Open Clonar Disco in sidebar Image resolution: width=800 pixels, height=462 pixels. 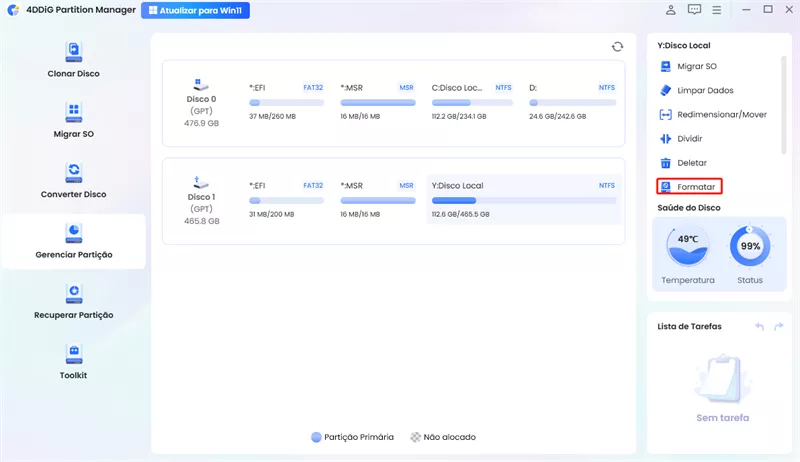pyautogui.click(x=73, y=59)
